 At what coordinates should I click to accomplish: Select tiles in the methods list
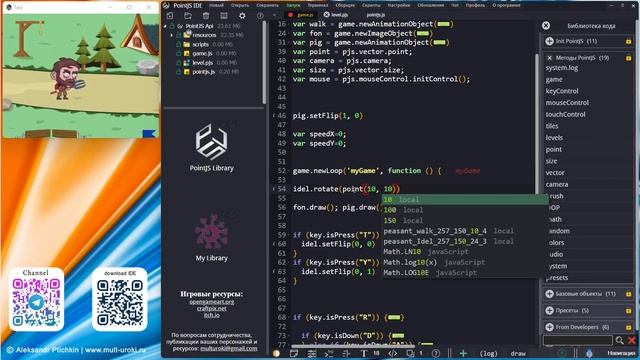[x=552, y=126]
